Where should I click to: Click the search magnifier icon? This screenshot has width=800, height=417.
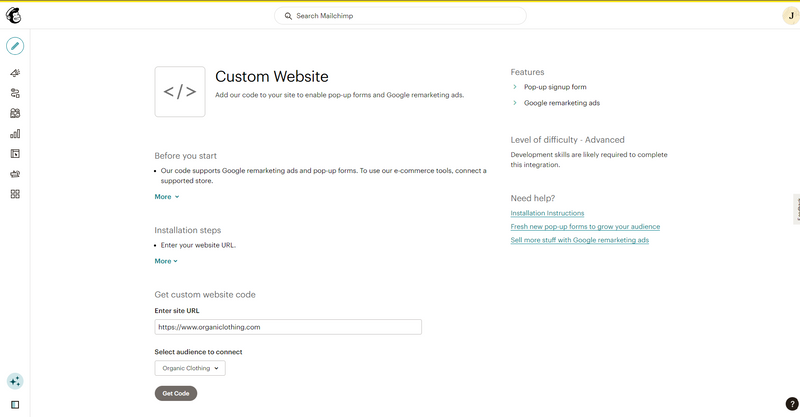tap(288, 16)
